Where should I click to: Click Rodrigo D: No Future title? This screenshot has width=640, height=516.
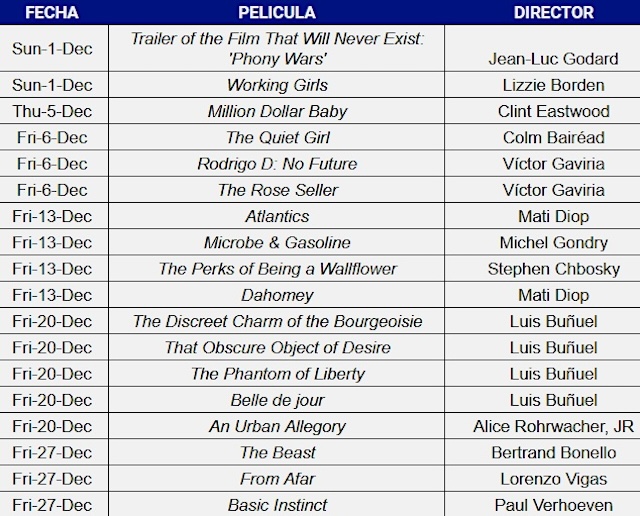[277, 164]
